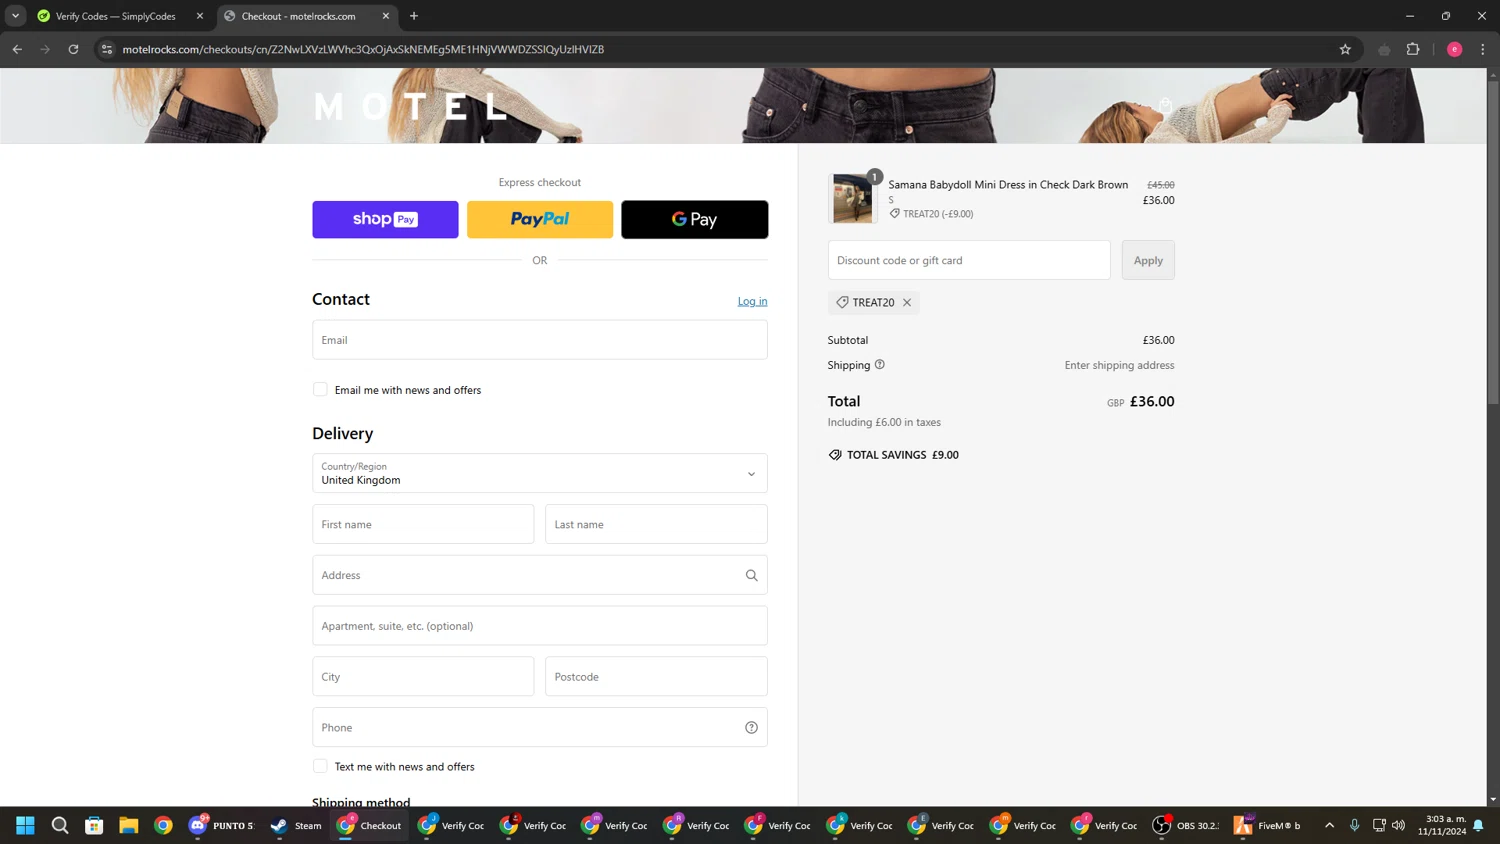Go back to the previous page
Viewport: 1500px width, 844px height.
[x=17, y=49]
